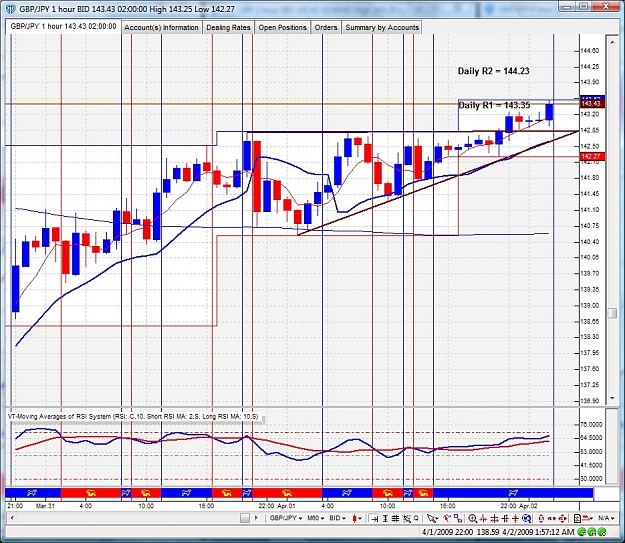Image resolution: width=625 pixels, height=543 pixels.
Task: Click the 'Daily R2 = 144.23' chart label
Action: (493, 71)
